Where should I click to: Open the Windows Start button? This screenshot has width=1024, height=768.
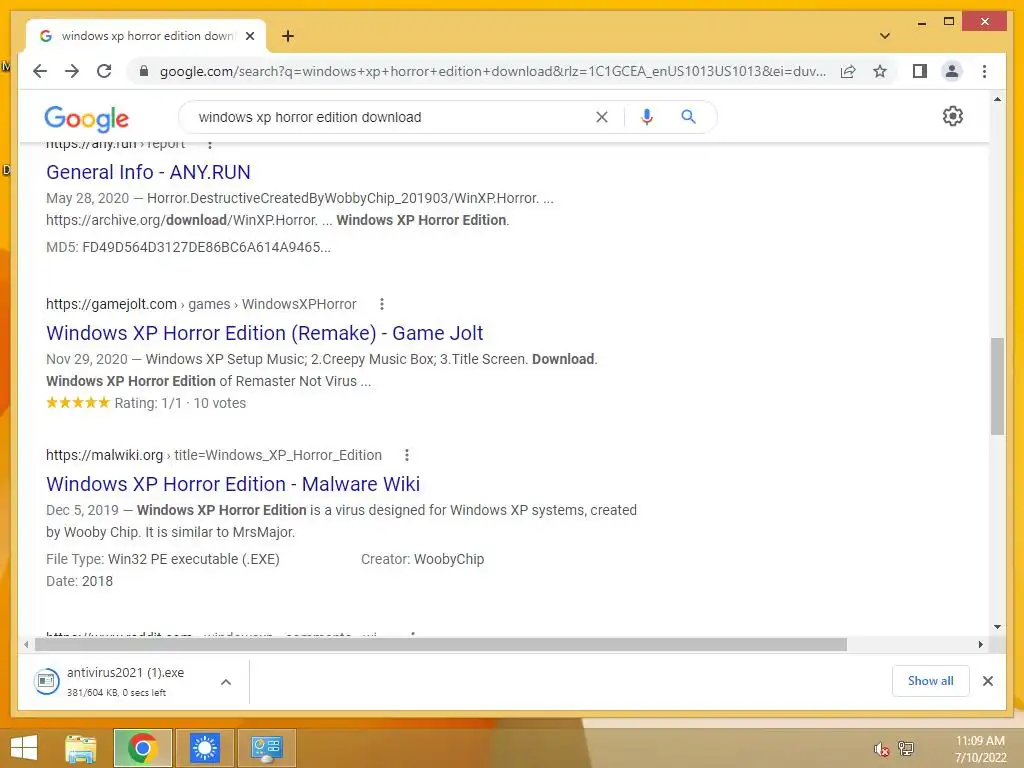click(24, 748)
